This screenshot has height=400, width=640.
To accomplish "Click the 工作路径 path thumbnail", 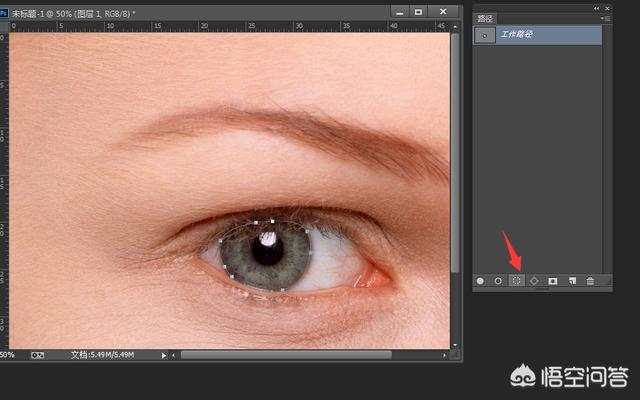I will tap(484, 35).
